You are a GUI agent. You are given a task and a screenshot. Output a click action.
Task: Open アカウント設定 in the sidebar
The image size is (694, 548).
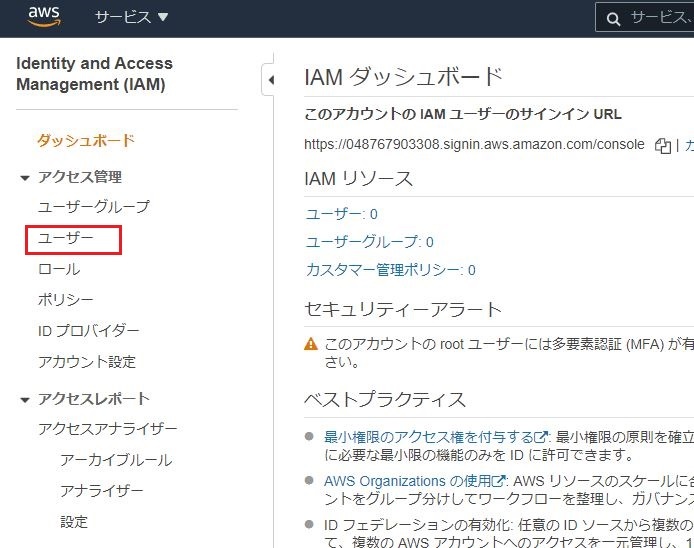[87, 362]
